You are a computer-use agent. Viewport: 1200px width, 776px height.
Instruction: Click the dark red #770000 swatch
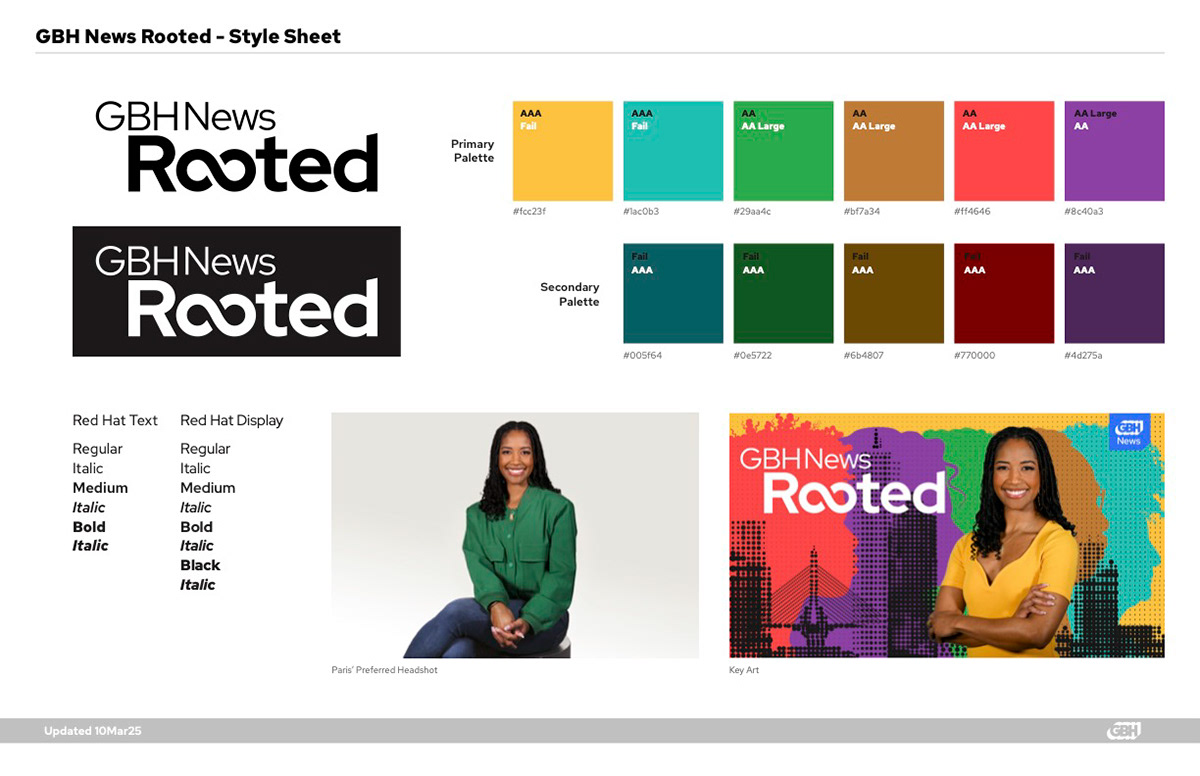click(1004, 294)
